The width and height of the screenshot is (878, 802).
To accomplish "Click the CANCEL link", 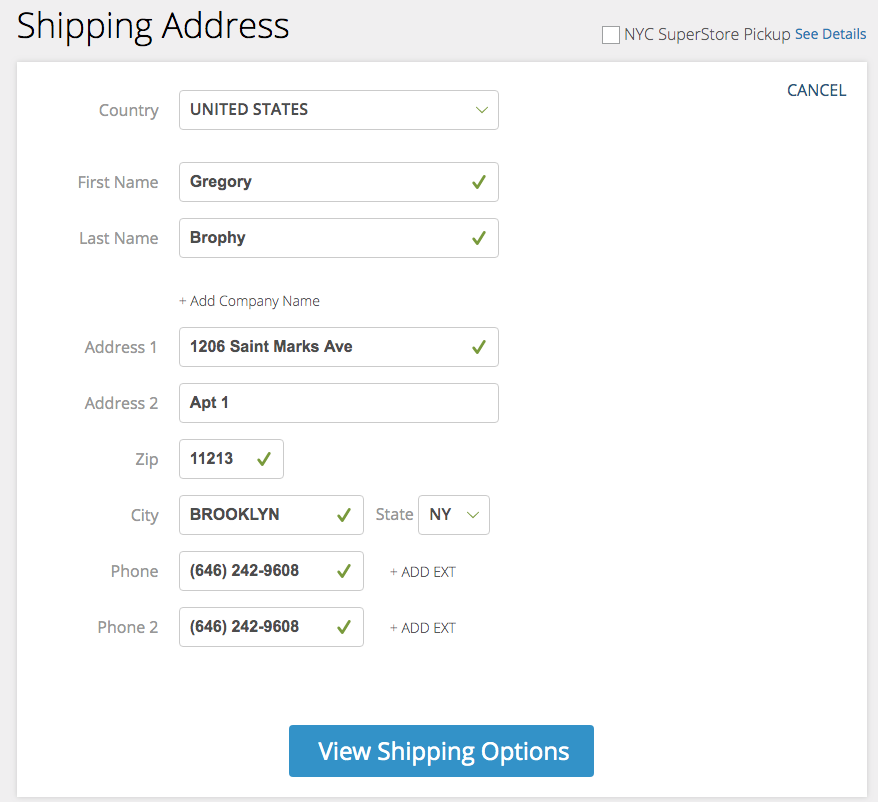I will click(x=816, y=90).
